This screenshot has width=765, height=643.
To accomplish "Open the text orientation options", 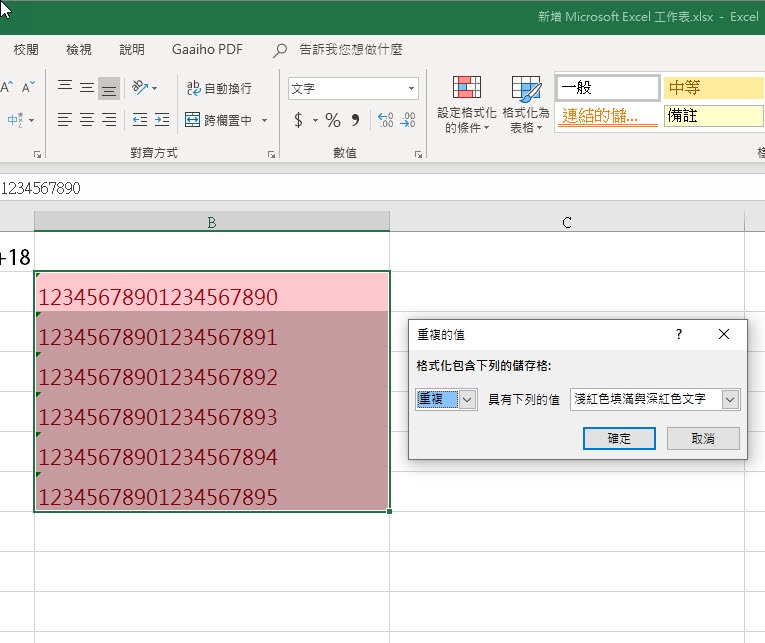I will point(145,88).
